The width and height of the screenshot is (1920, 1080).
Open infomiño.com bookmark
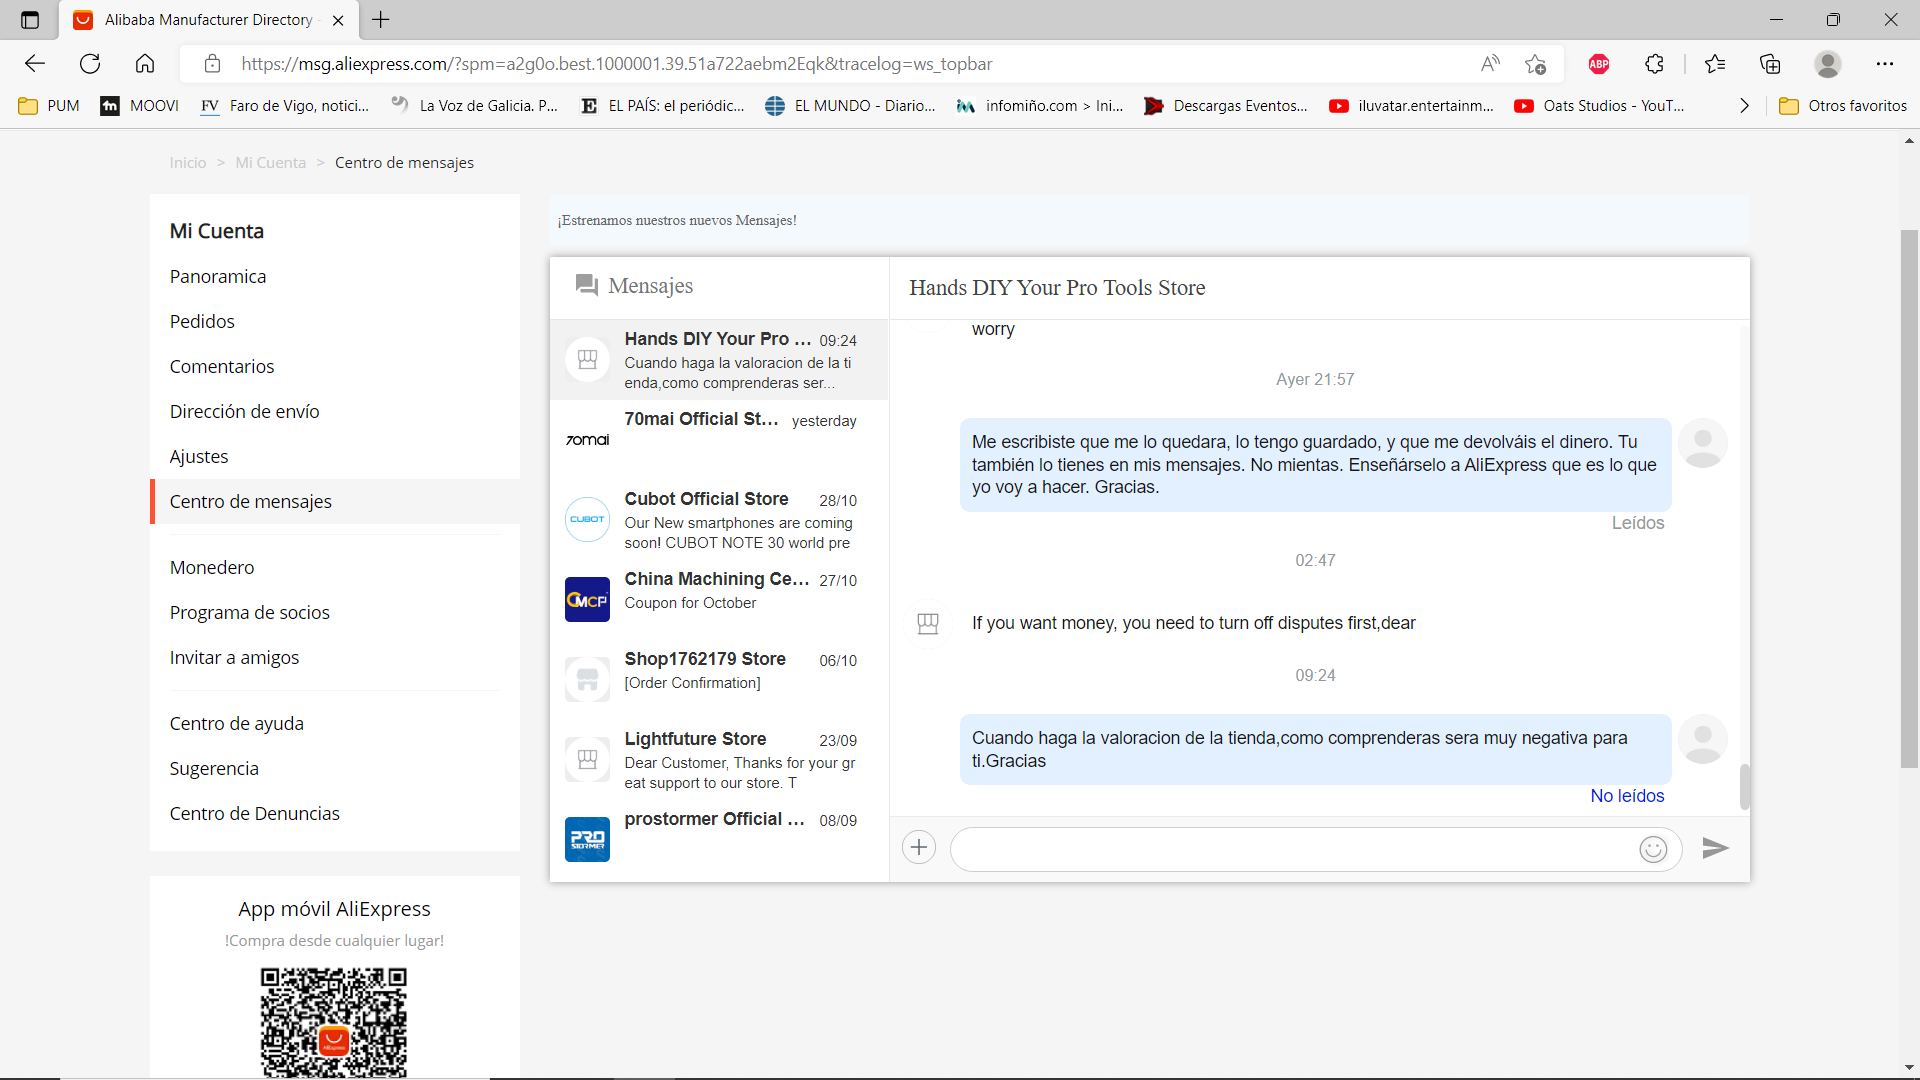coord(1040,106)
